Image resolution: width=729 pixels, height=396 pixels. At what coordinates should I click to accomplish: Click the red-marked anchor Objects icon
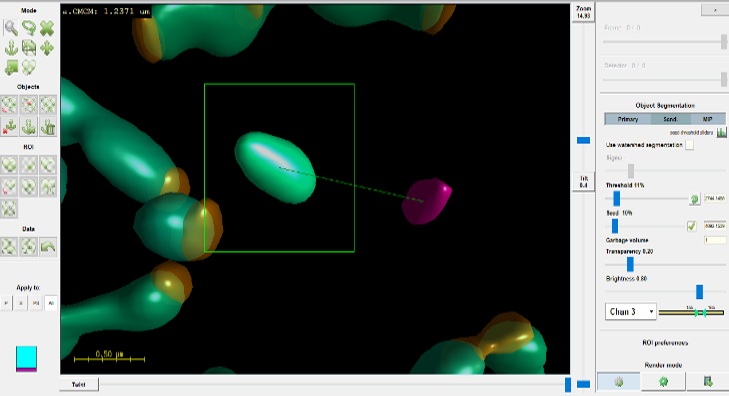click(x=9, y=126)
